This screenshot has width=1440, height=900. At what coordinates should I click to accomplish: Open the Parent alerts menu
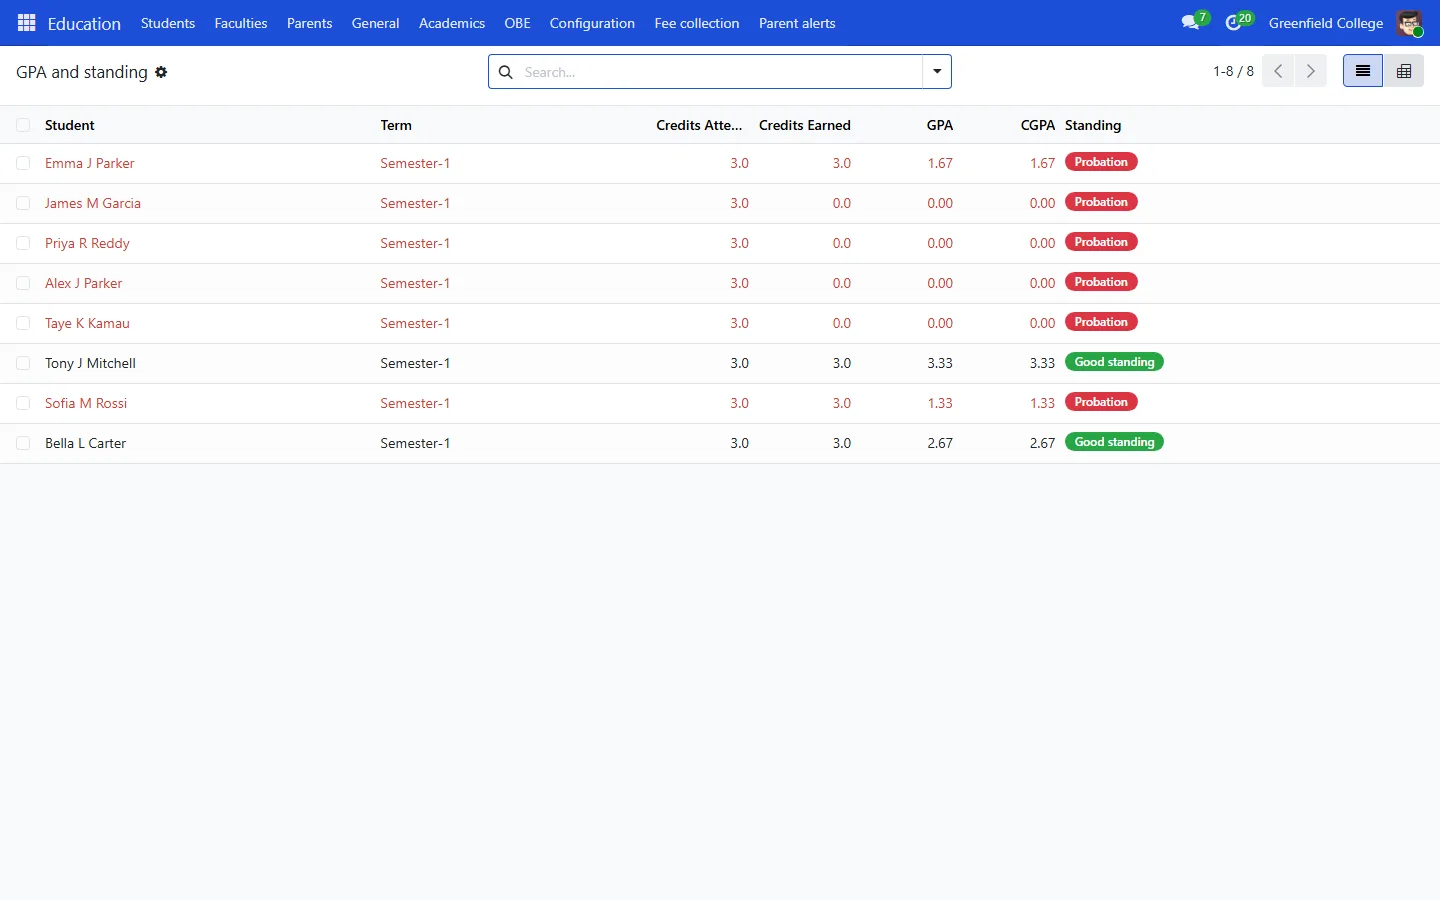coord(797,23)
